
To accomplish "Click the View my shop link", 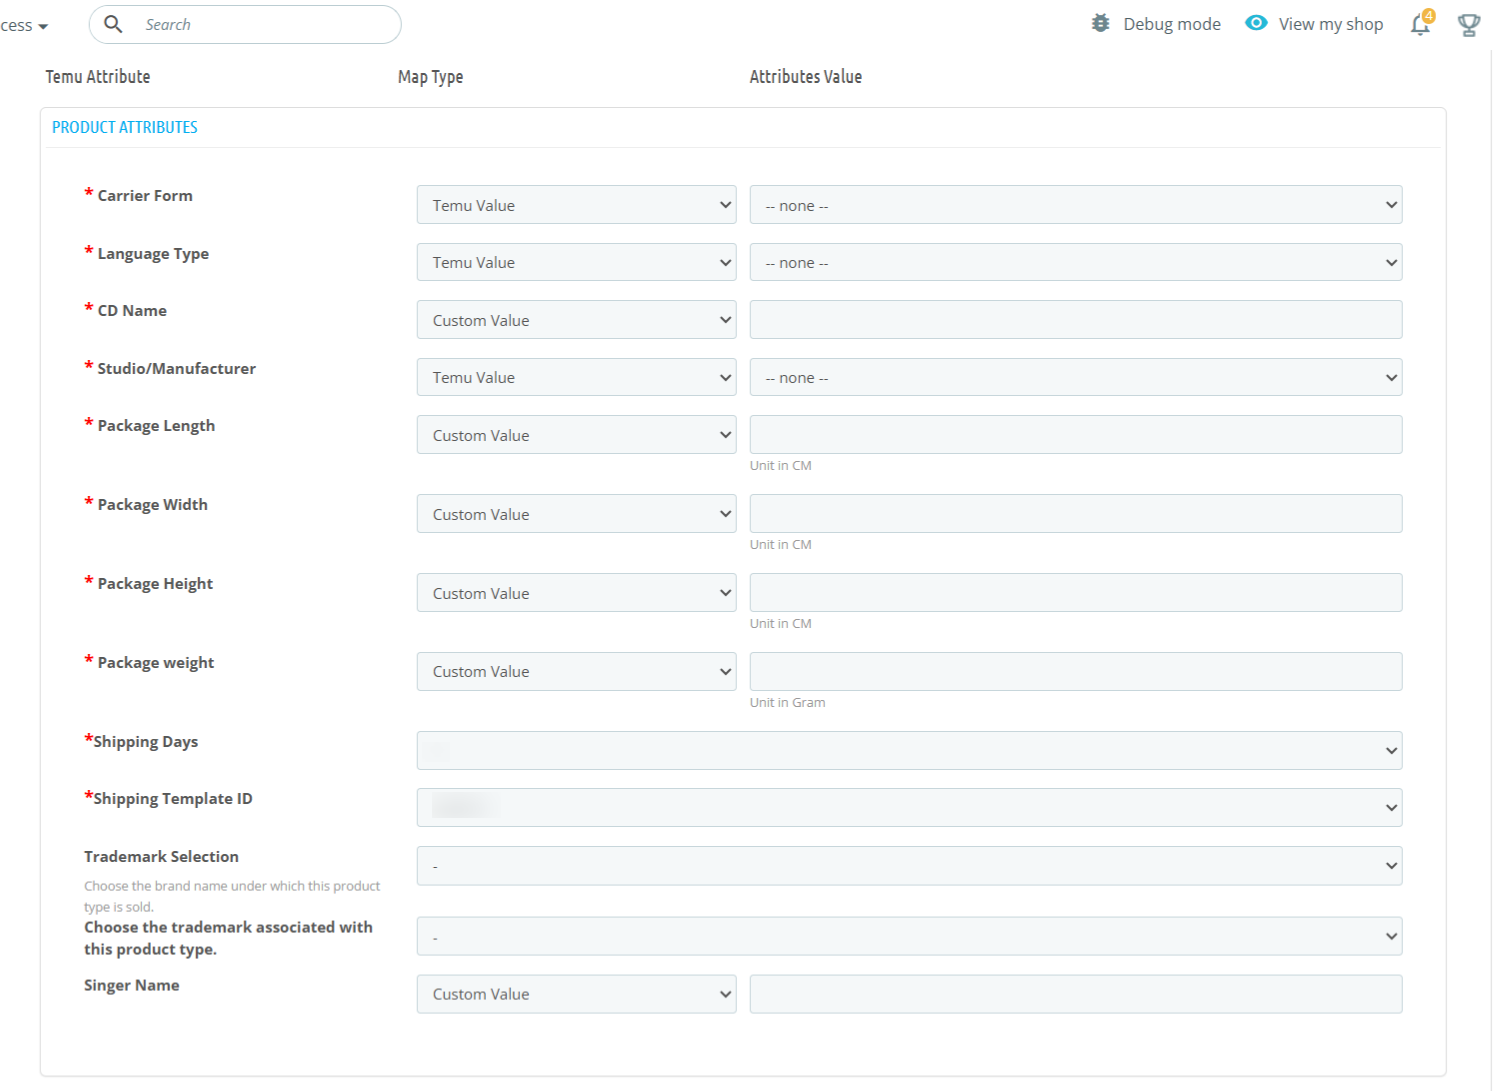I will [1330, 24].
